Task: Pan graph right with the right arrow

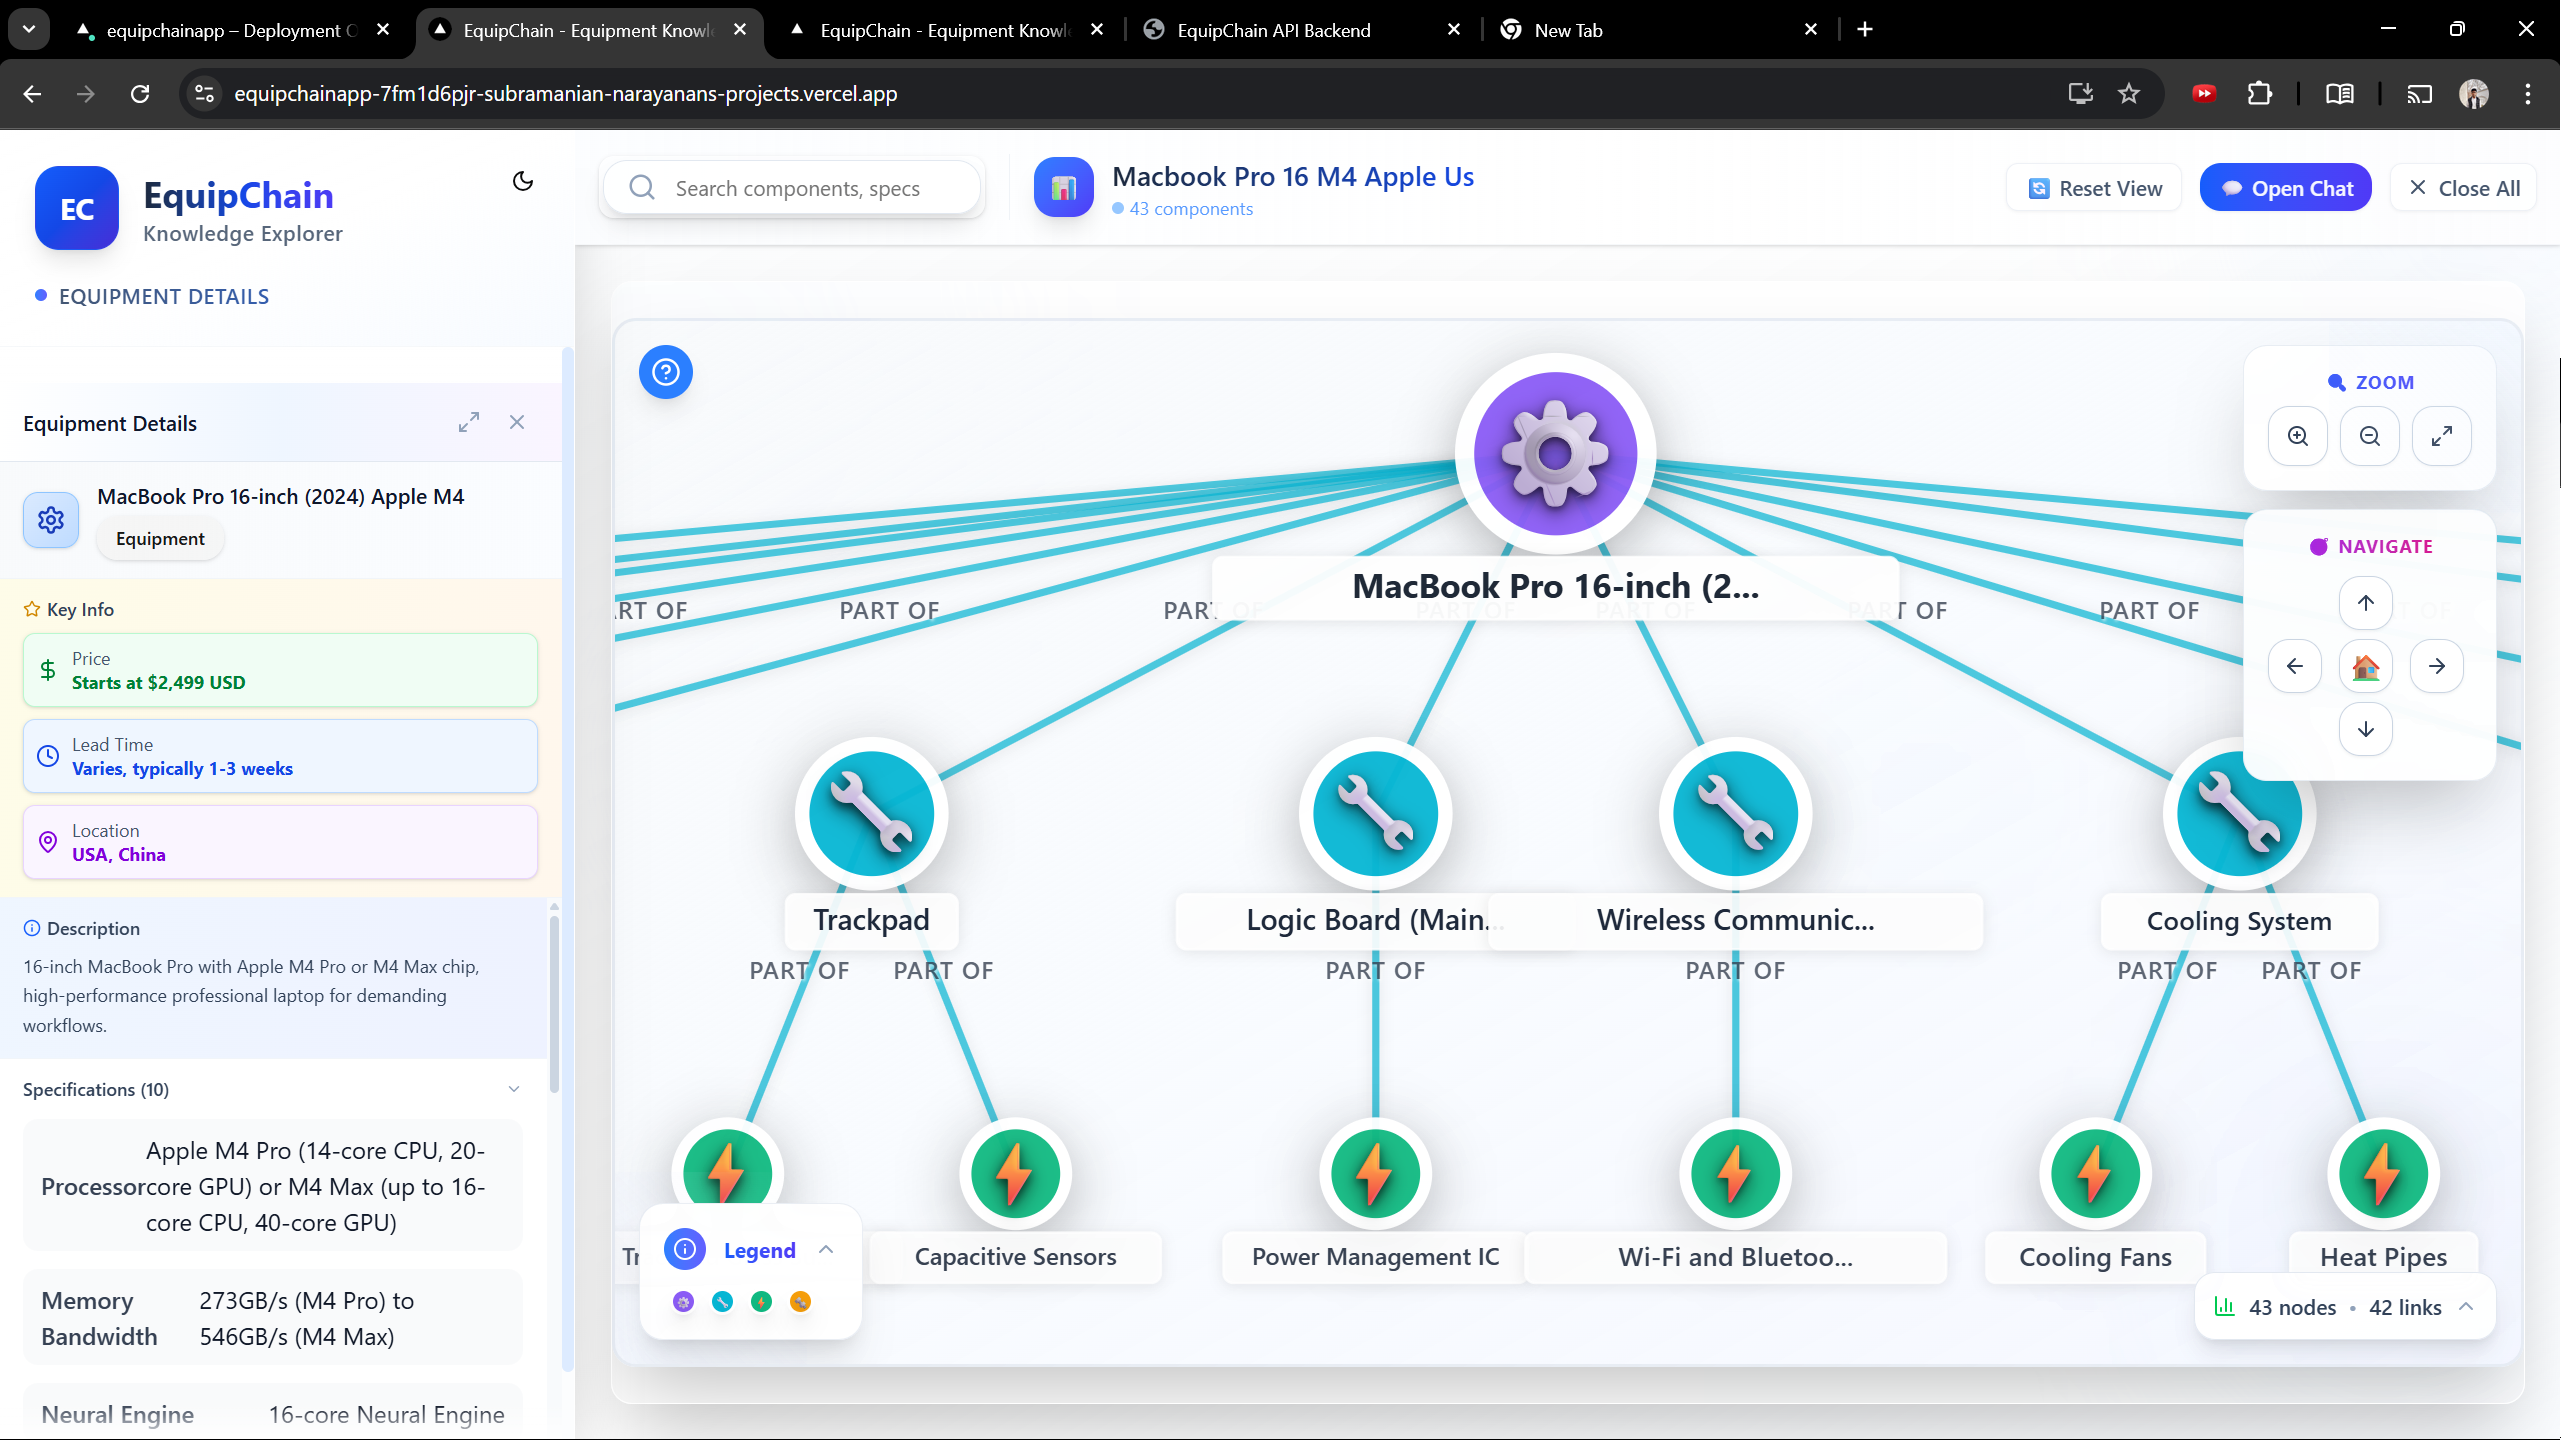Action: click(x=2437, y=666)
